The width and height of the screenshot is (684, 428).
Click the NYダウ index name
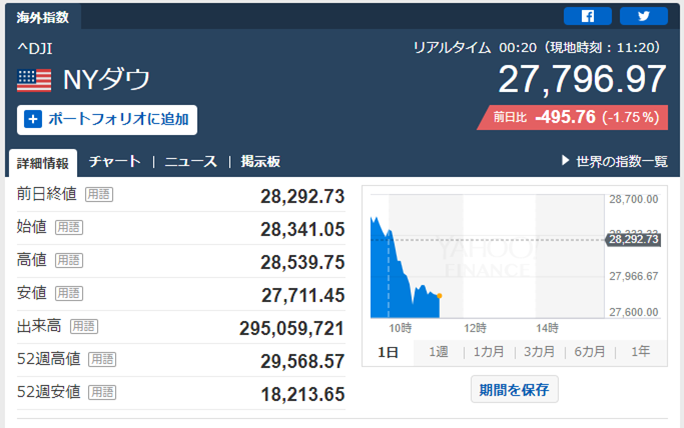(106, 80)
